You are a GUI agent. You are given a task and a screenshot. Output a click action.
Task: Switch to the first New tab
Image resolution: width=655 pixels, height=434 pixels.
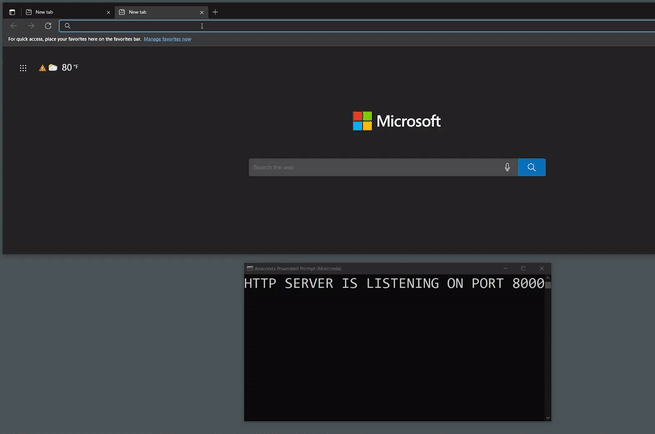[x=67, y=12]
